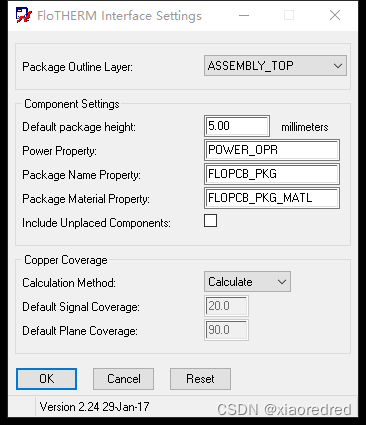366x425 pixels.
Task: Close the FloTHERM Interface Settings dialog
Action: (x=335, y=15)
